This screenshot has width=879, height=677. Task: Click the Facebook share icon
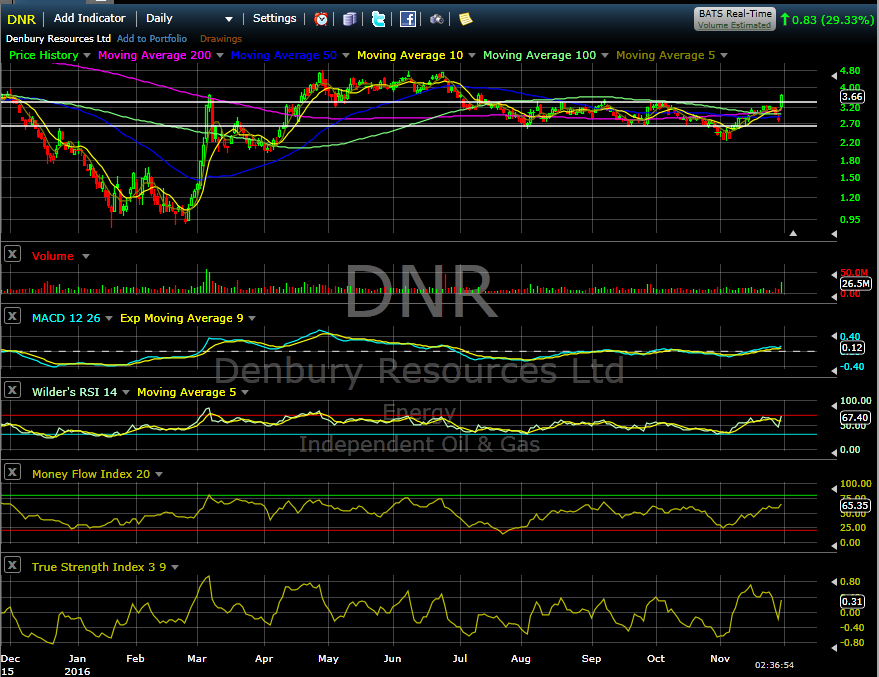point(407,19)
